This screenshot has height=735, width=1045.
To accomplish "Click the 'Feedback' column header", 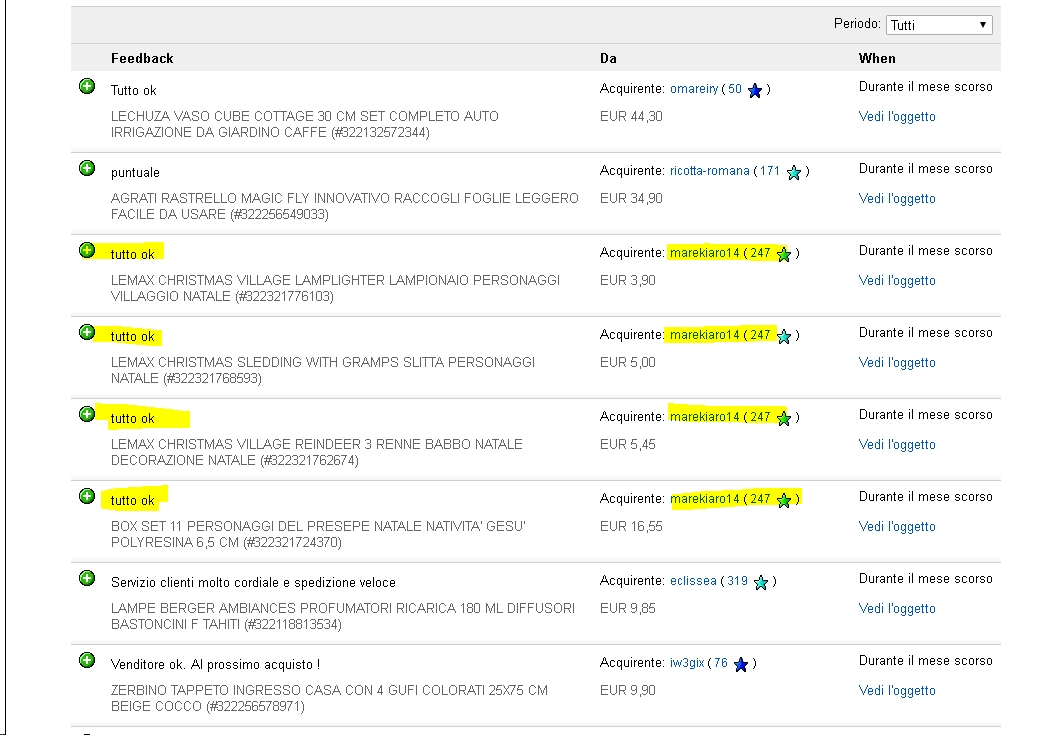I will (142, 58).
